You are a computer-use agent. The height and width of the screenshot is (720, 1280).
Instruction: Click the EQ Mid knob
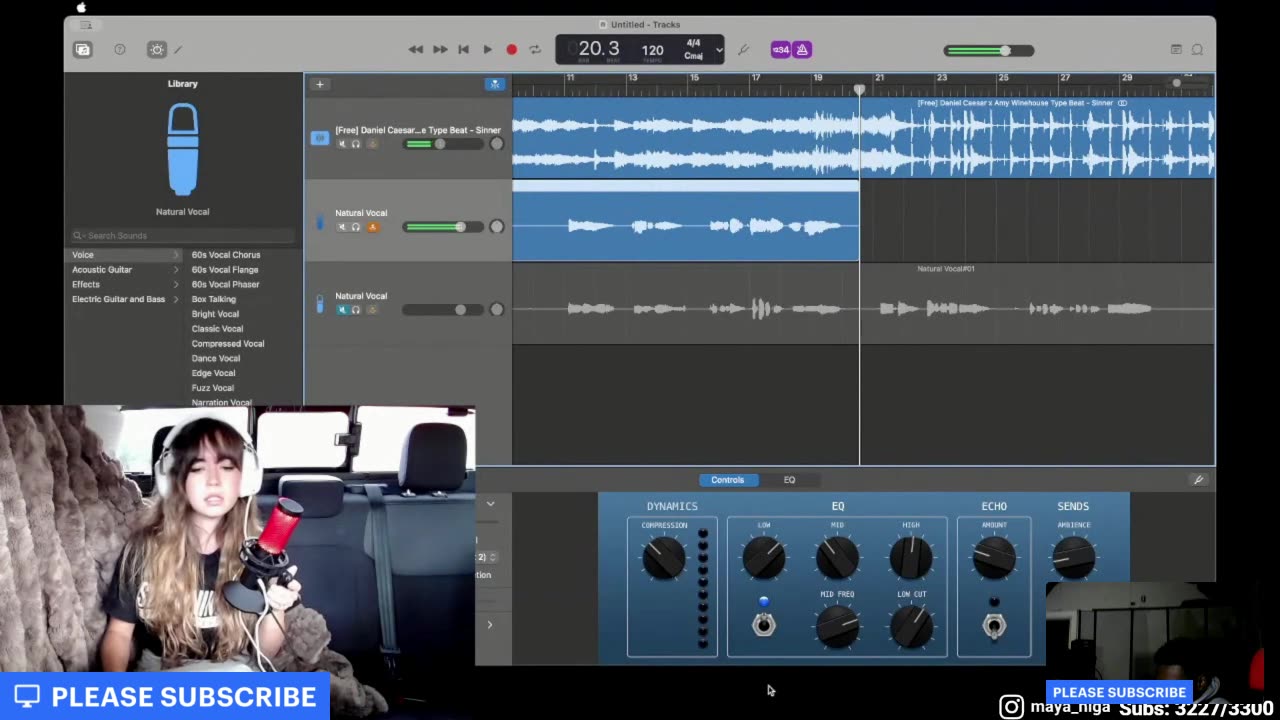(837, 558)
